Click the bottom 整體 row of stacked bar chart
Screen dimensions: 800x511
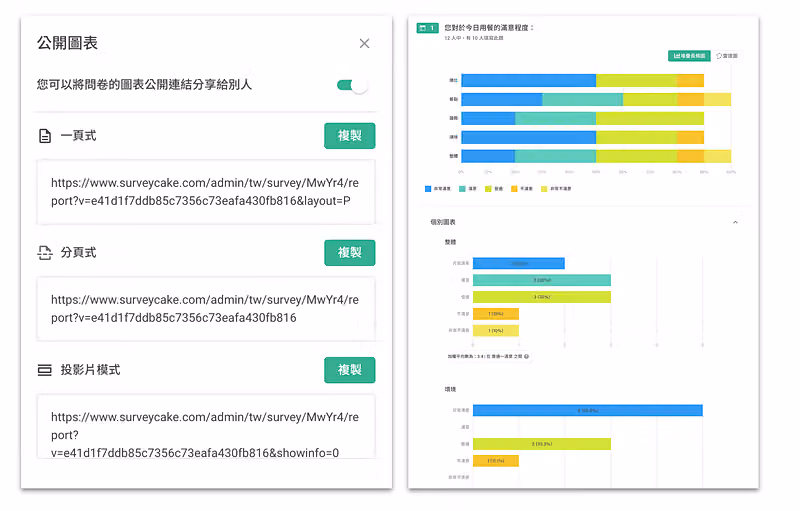point(596,156)
